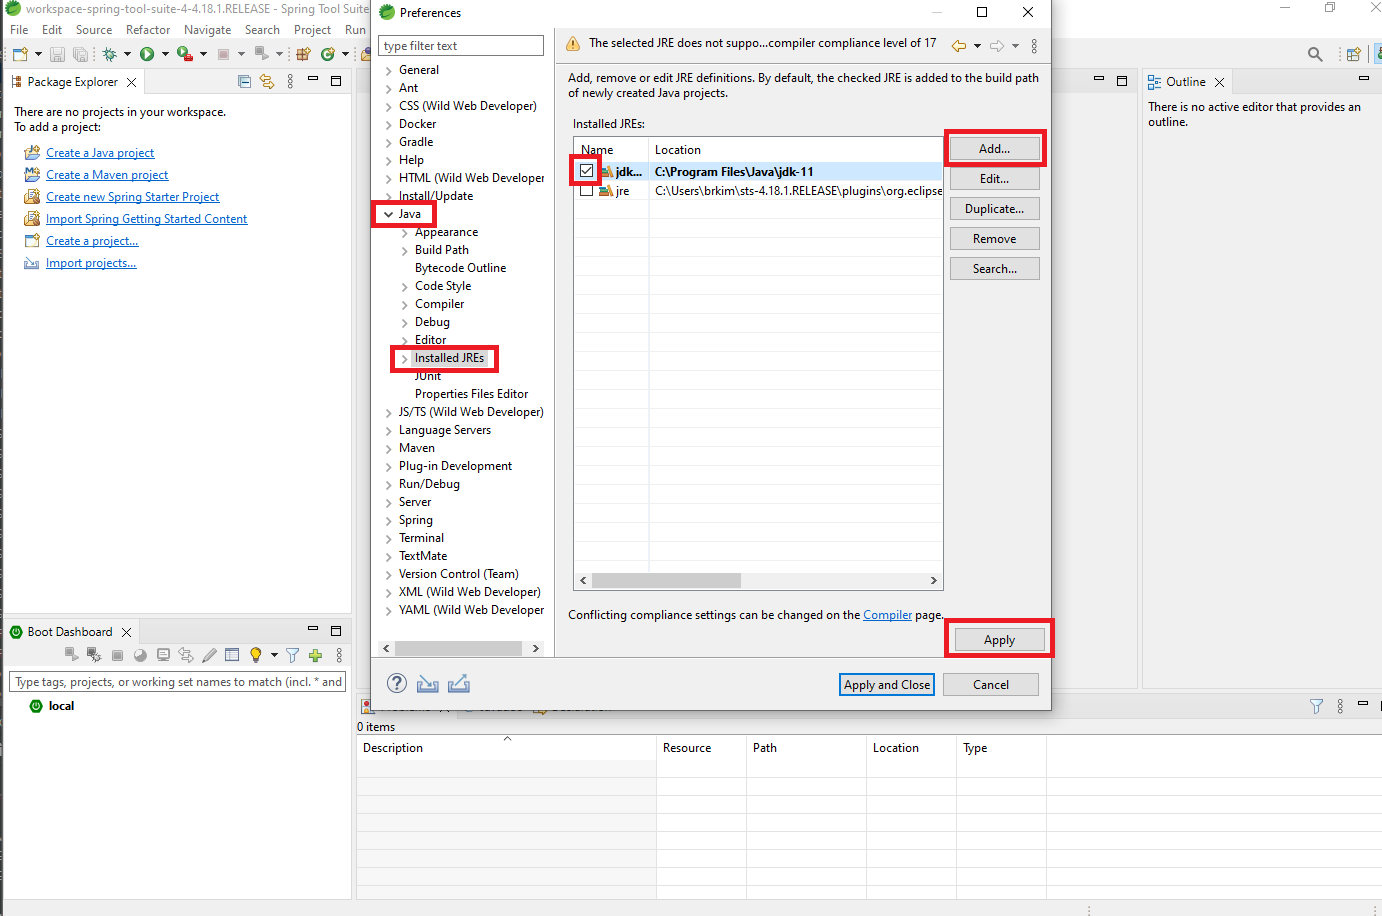Viewport: 1382px width, 916px height.
Task: Expand the Compiler subnode
Action: point(405,304)
